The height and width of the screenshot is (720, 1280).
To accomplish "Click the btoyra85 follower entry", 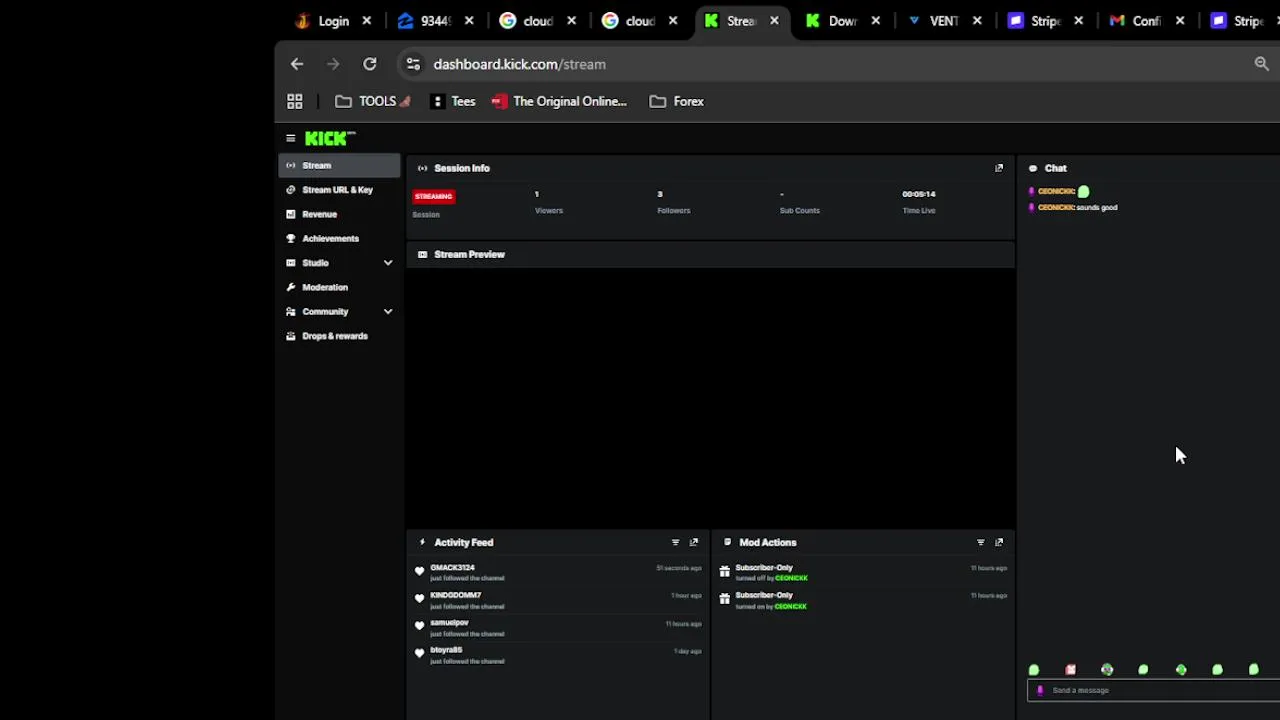I will click(x=558, y=655).
